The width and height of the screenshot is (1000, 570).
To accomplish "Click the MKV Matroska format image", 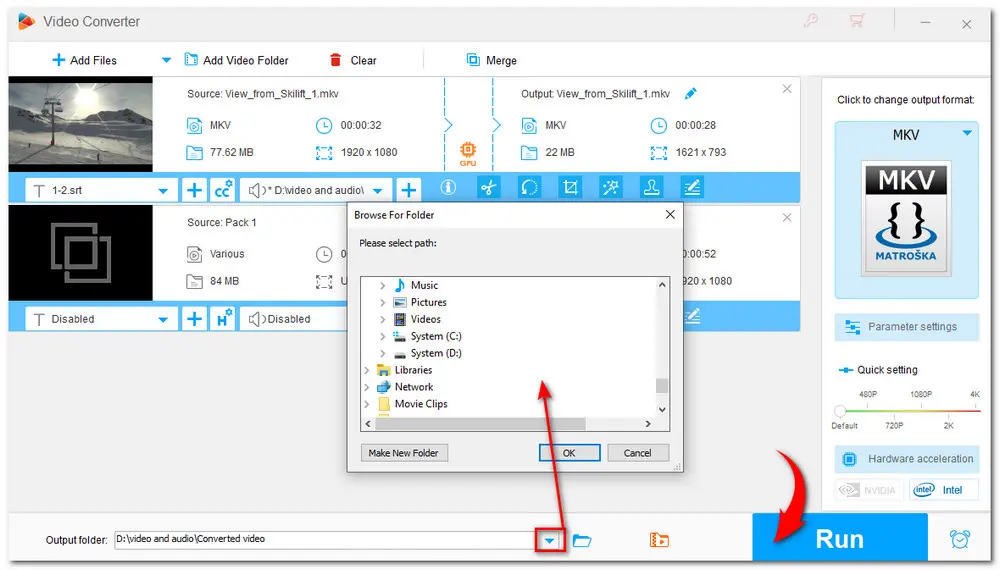I will [x=906, y=218].
